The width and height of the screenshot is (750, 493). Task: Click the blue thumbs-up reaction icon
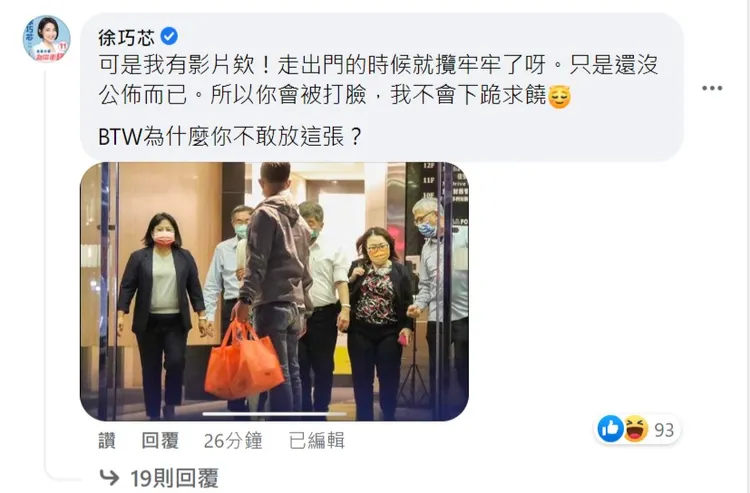click(x=610, y=429)
